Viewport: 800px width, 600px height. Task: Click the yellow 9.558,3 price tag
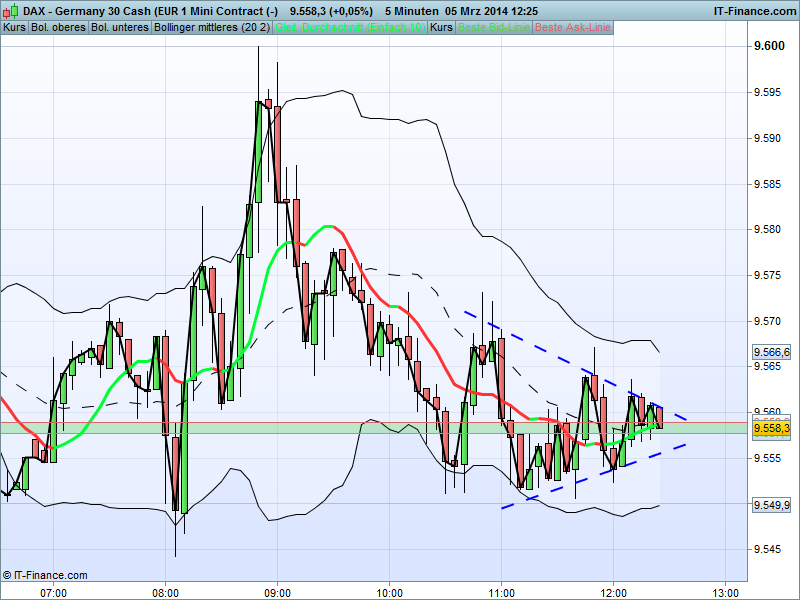tap(770, 427)
